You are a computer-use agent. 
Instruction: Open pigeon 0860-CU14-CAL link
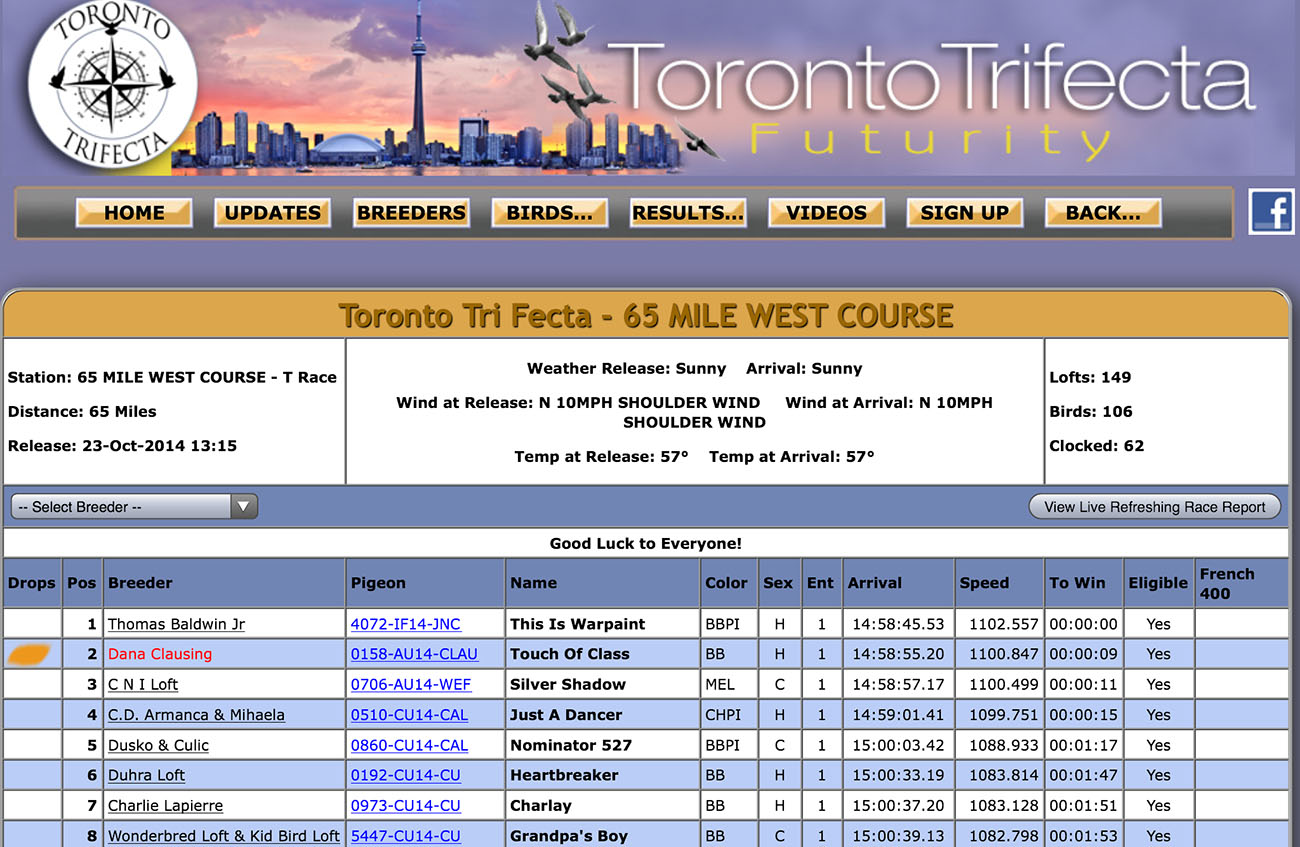pyautogui.click(x=409, y=745)
